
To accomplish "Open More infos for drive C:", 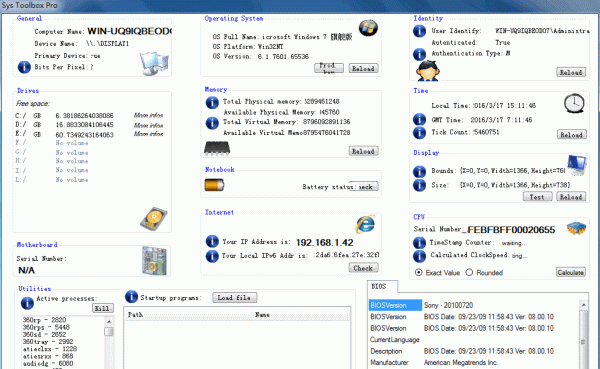I will tap(148, 115).
